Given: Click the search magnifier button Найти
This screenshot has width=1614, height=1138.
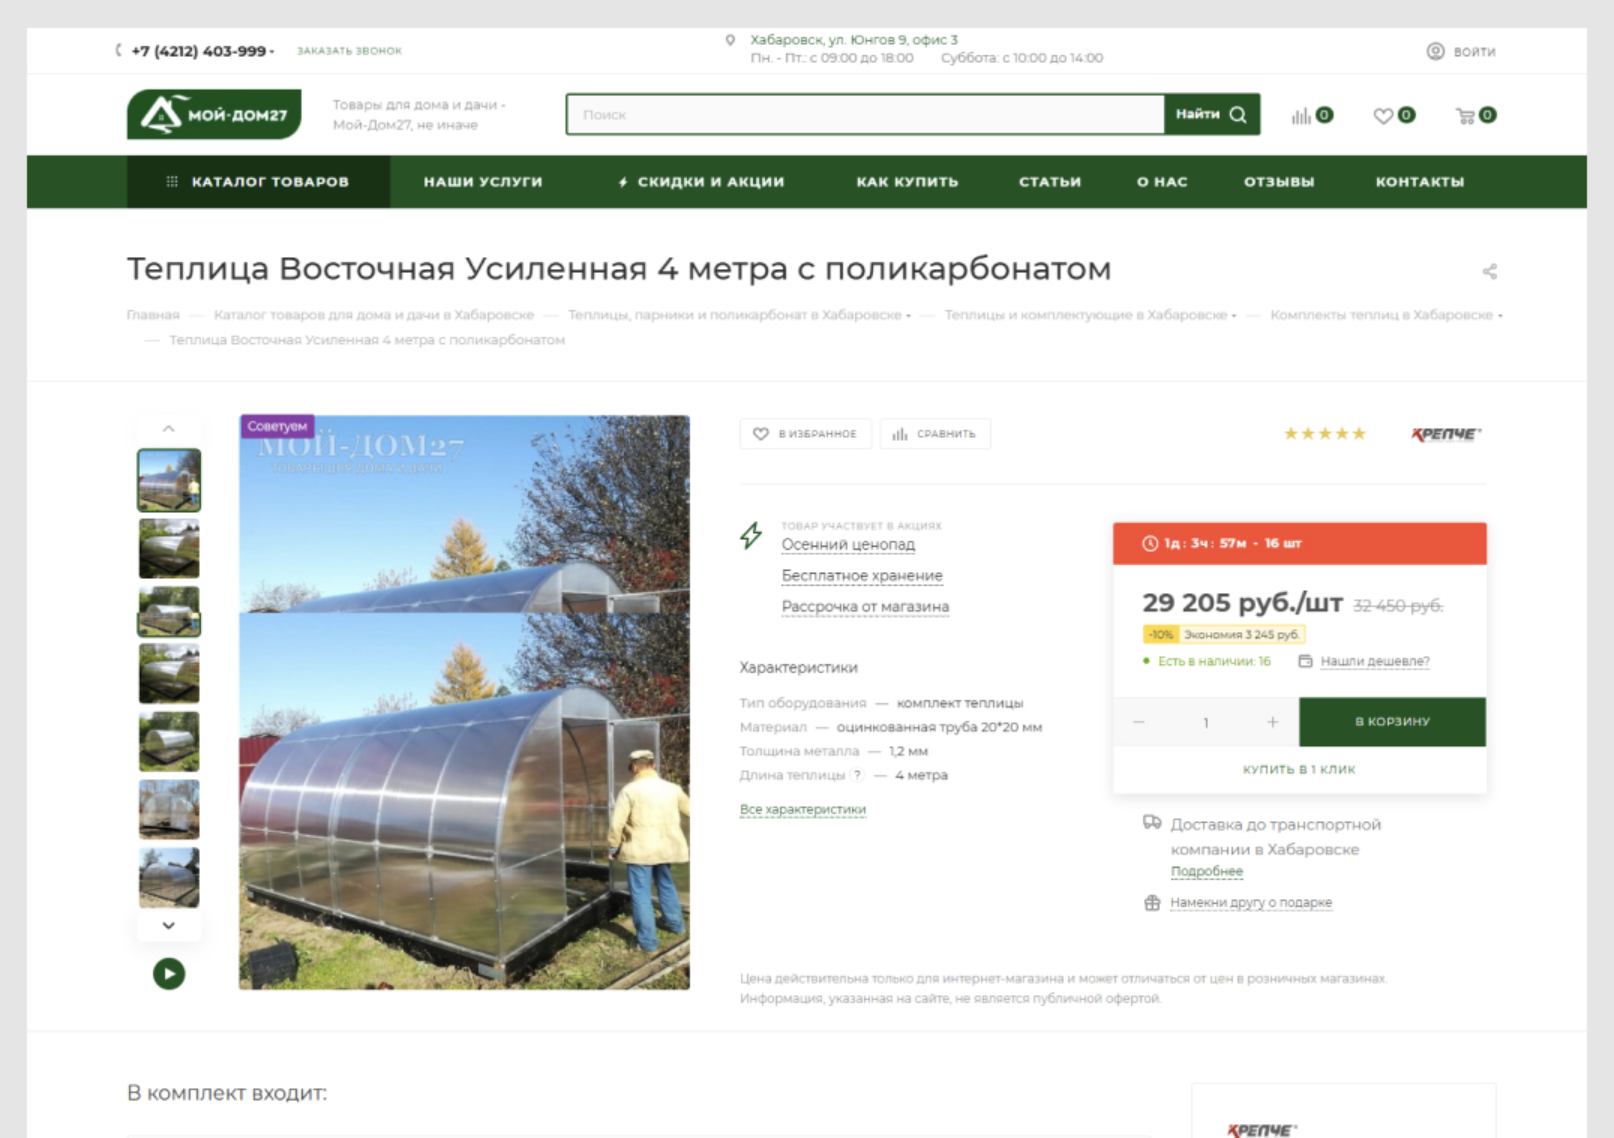Looking at the screenshot, I should tap(1212, 114).
